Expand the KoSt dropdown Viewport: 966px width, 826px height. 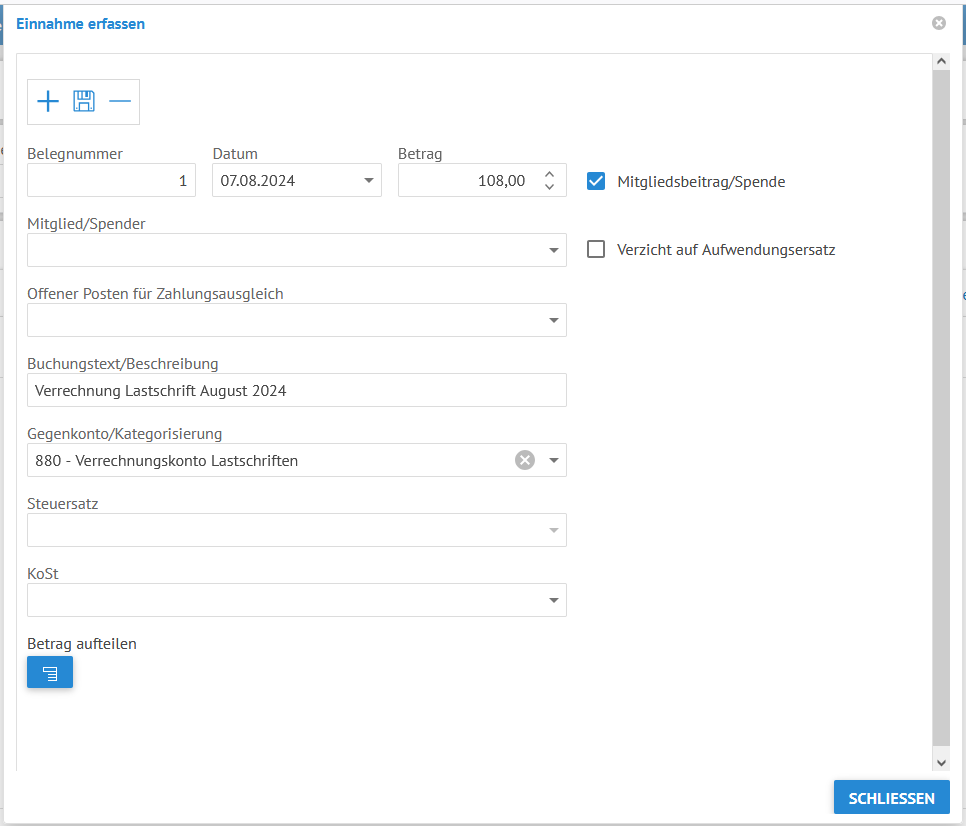click(x=554, y=600)
